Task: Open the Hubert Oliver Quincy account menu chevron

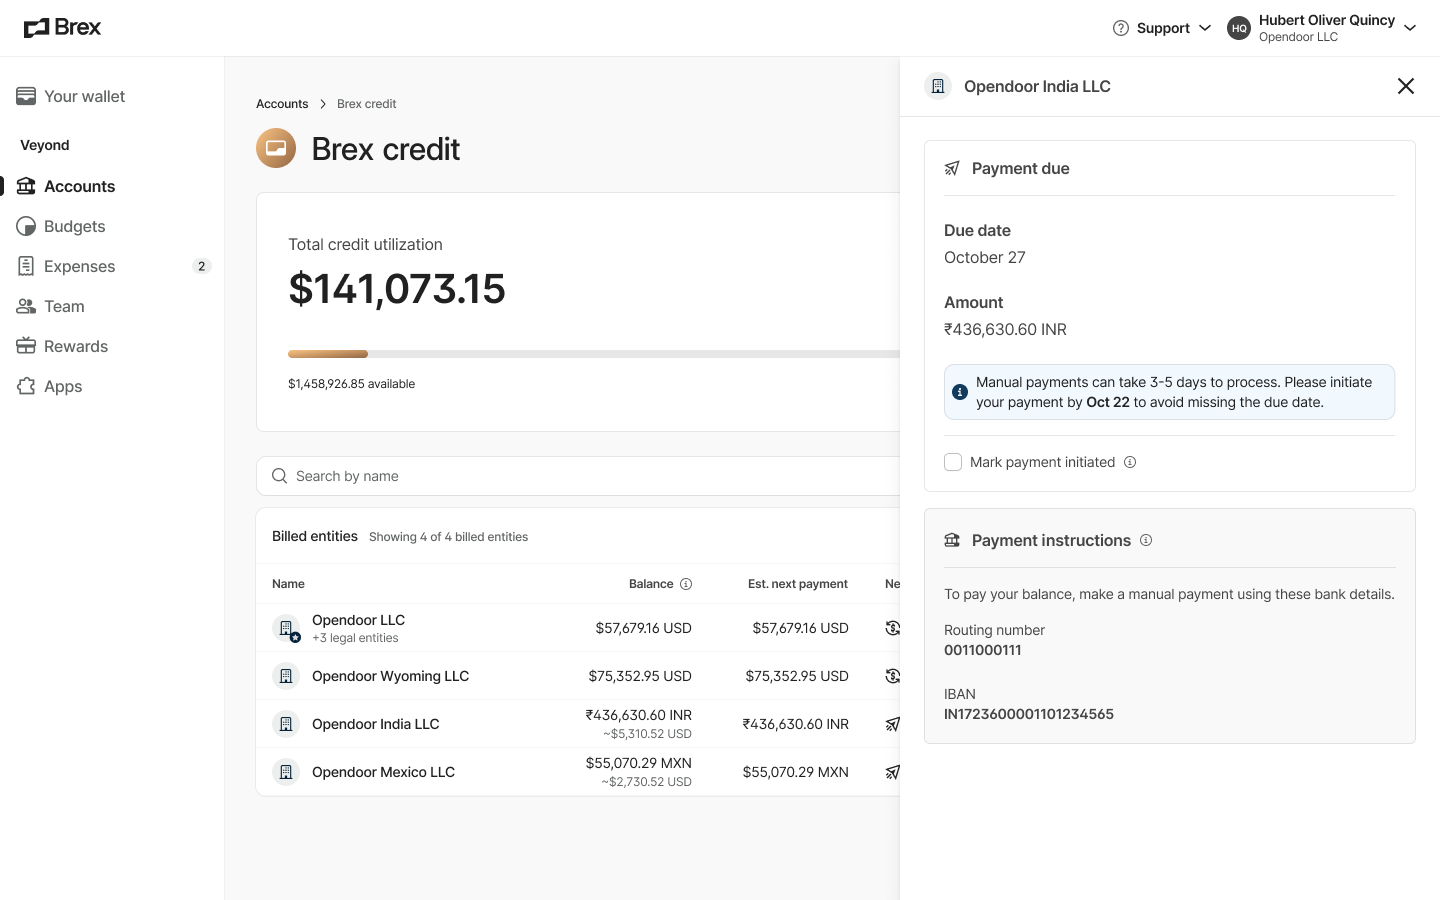Action: (1410, 28)
